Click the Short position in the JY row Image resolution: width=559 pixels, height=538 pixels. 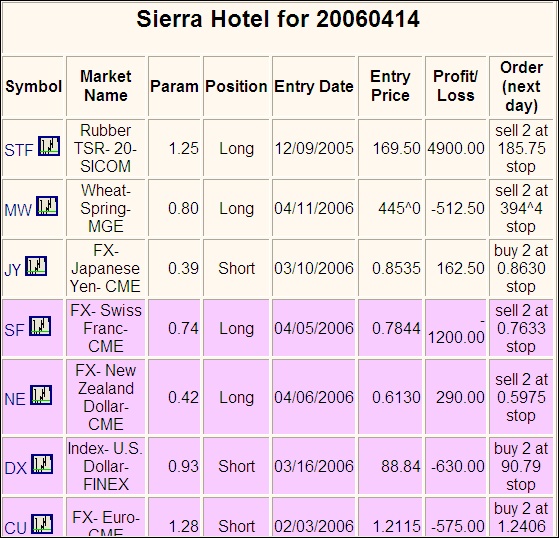point(236,268)
